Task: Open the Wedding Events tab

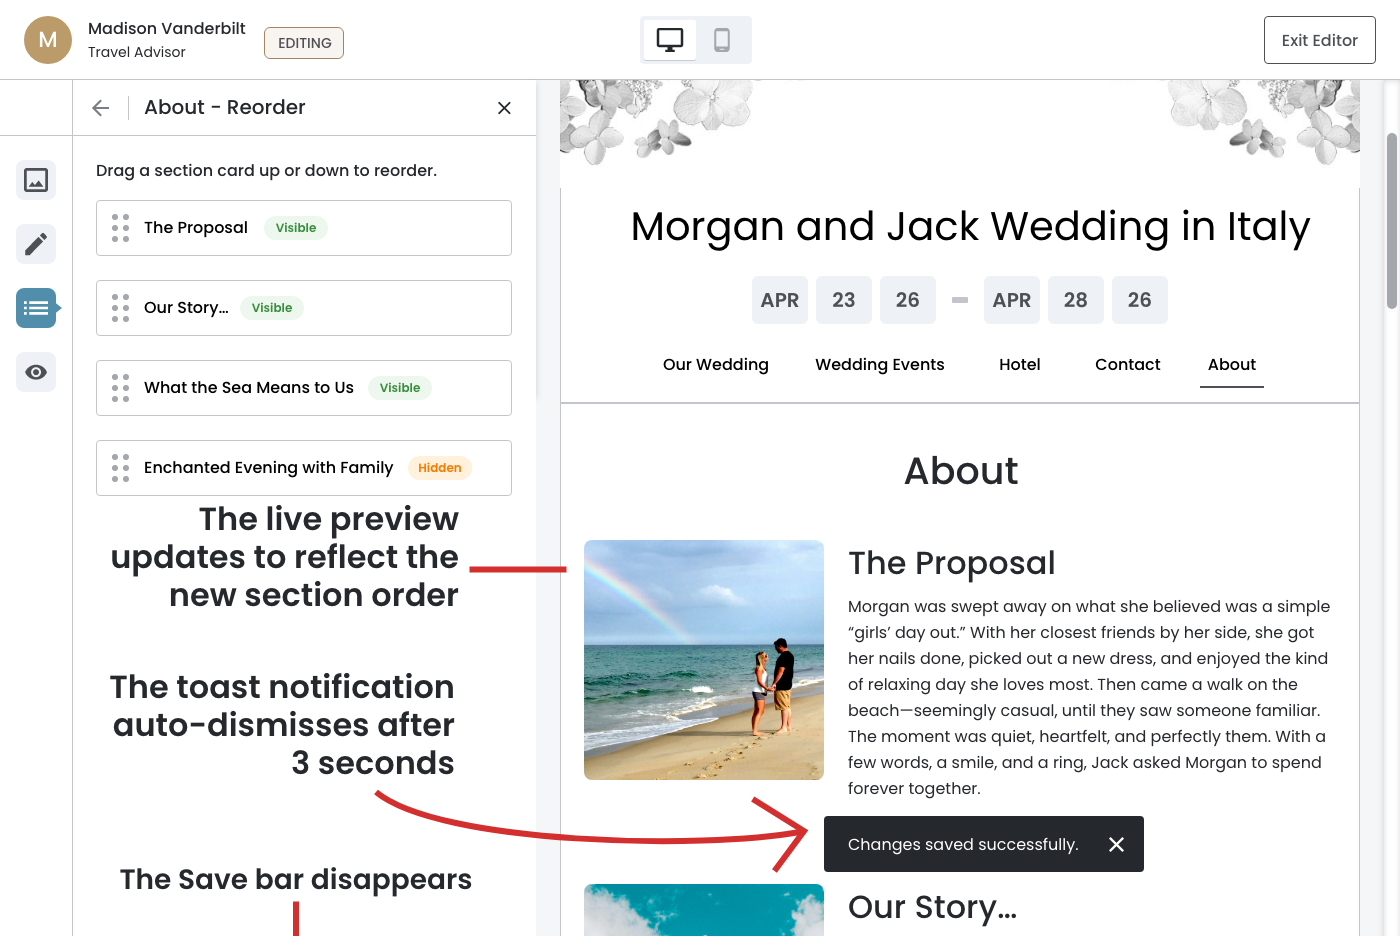Action: click(x=879, y=365)
